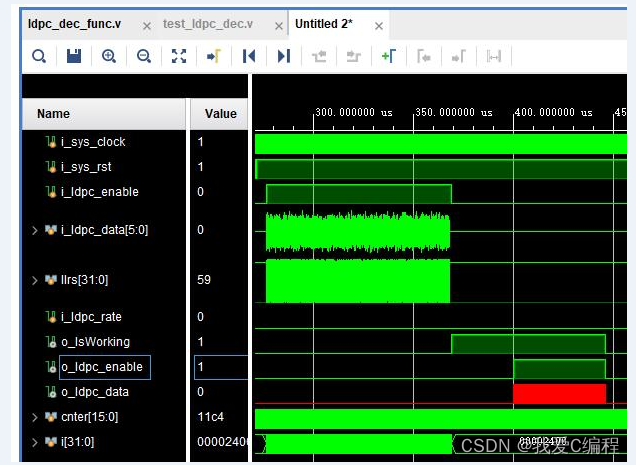This screenshot has width=636, height=465.
Task: Zoom in on the waveform
Action: 109,56
